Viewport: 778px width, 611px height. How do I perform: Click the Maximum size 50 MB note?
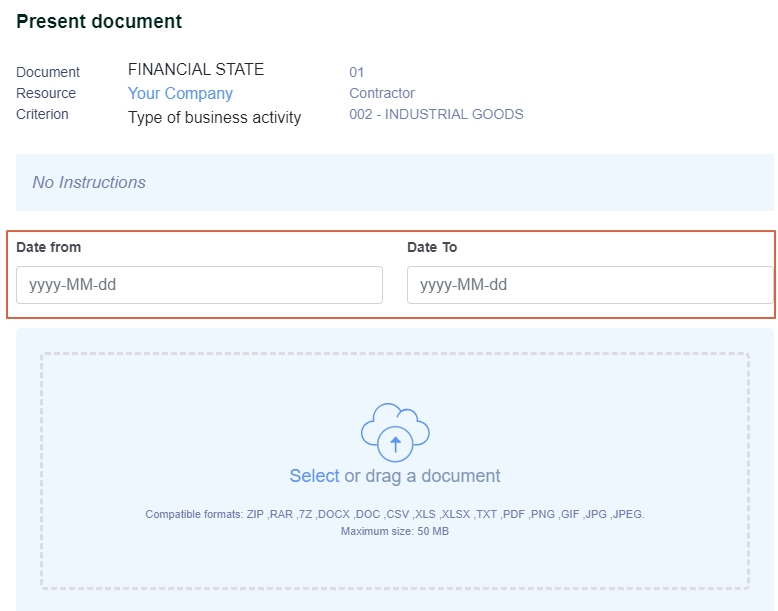395,531
